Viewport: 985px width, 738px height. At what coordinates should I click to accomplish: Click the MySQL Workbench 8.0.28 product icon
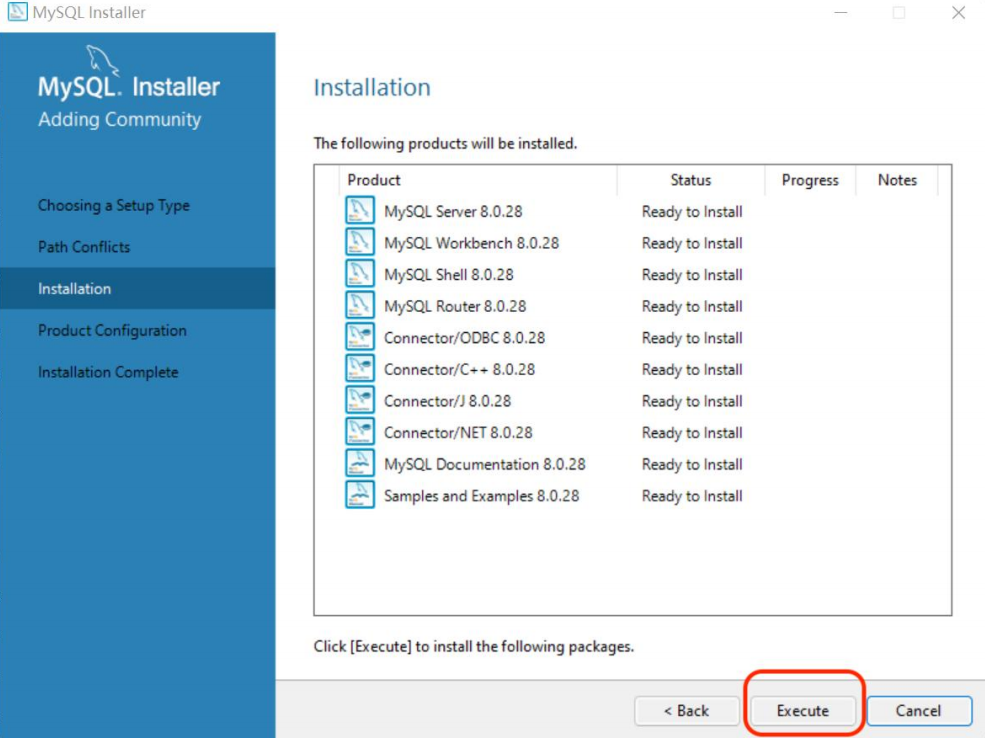tap(360, 242)
